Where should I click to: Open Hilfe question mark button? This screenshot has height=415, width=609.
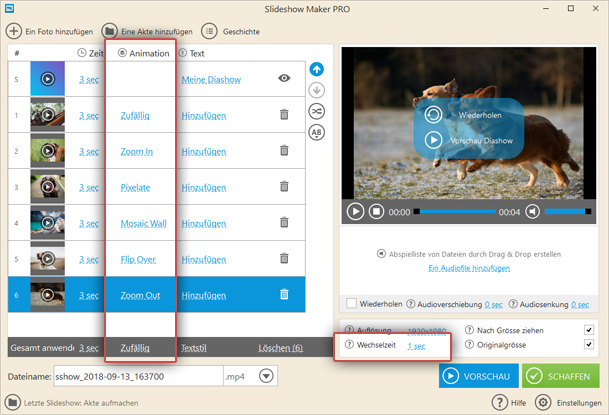(x=499, y=403)
